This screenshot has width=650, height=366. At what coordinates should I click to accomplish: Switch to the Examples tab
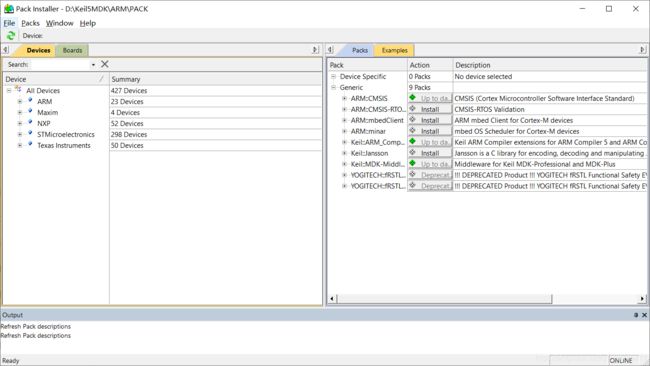394,50
